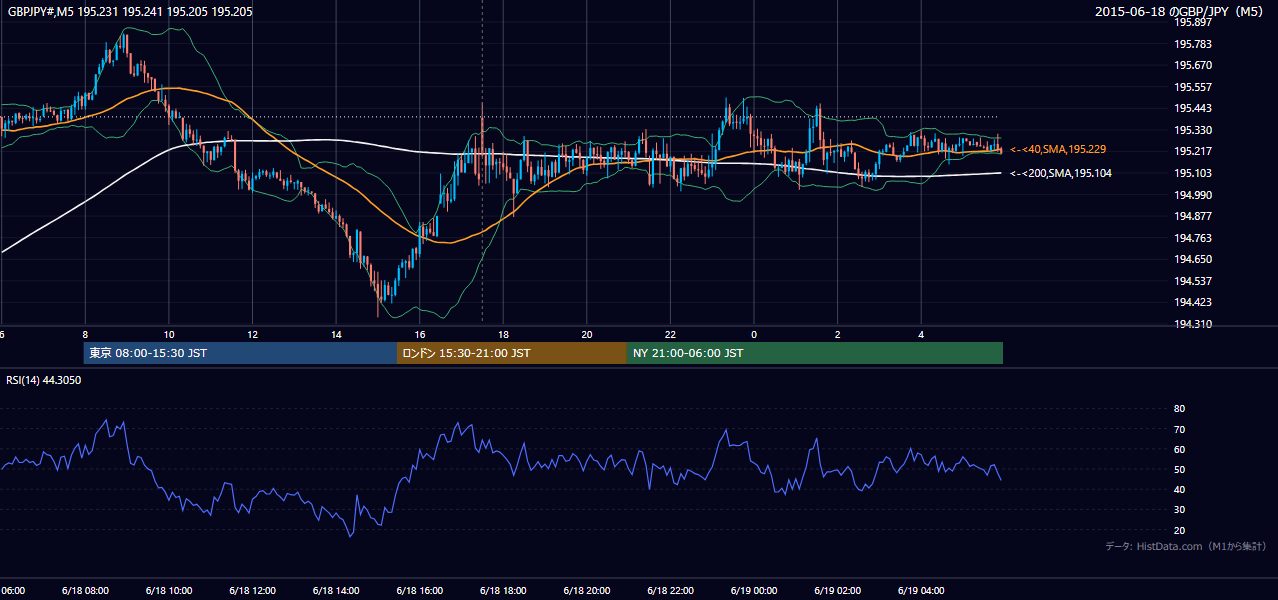This screenshot has width=1278, height=600.
Task: Click the 194.877 price axis label
Action: [1191, 216]
